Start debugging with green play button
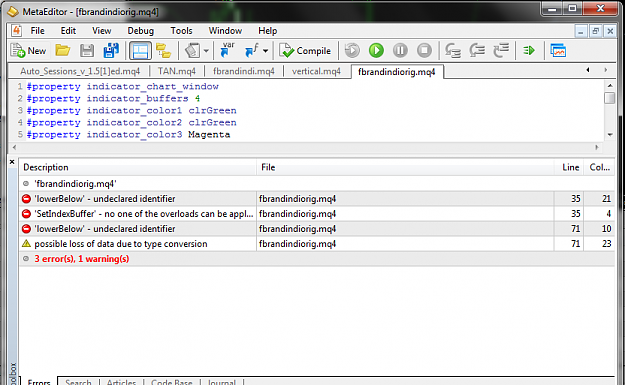This screenshot has height=385, width=625. 376,51
